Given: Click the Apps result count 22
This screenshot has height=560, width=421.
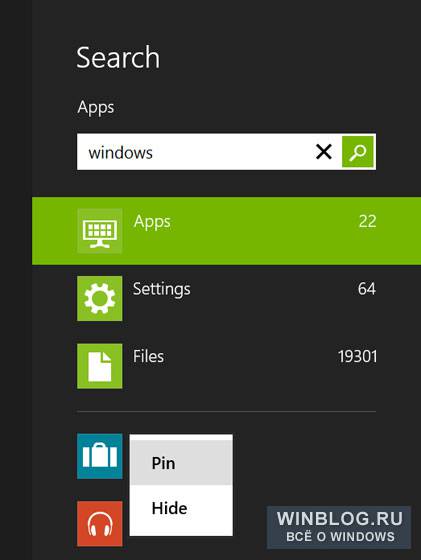Looking at the screenshot, I should pos(367,221).
